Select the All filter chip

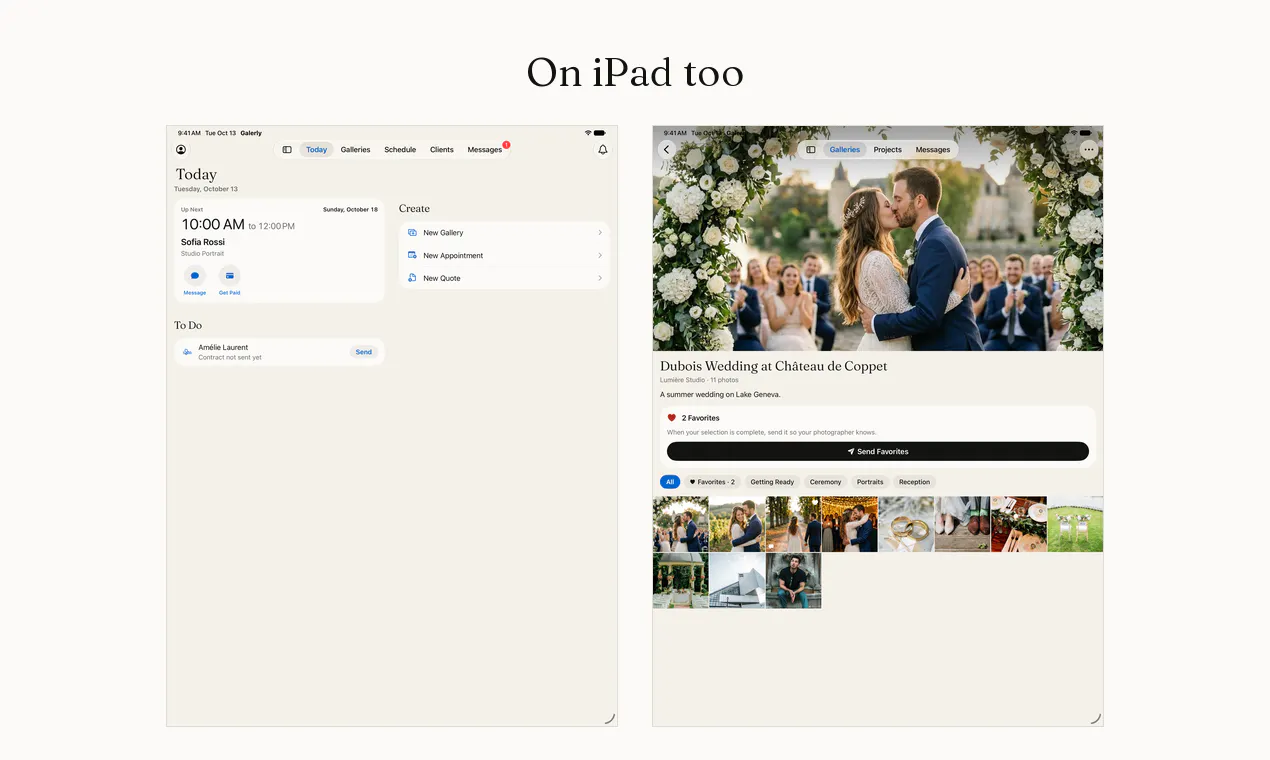[670, 482]
